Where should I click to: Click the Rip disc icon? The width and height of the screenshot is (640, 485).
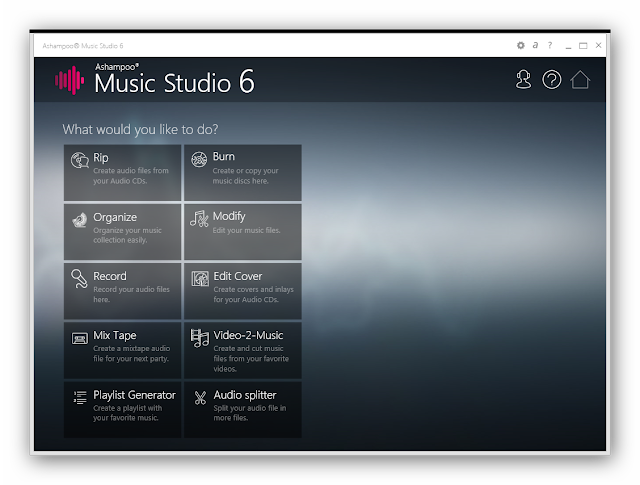[80, 160]
